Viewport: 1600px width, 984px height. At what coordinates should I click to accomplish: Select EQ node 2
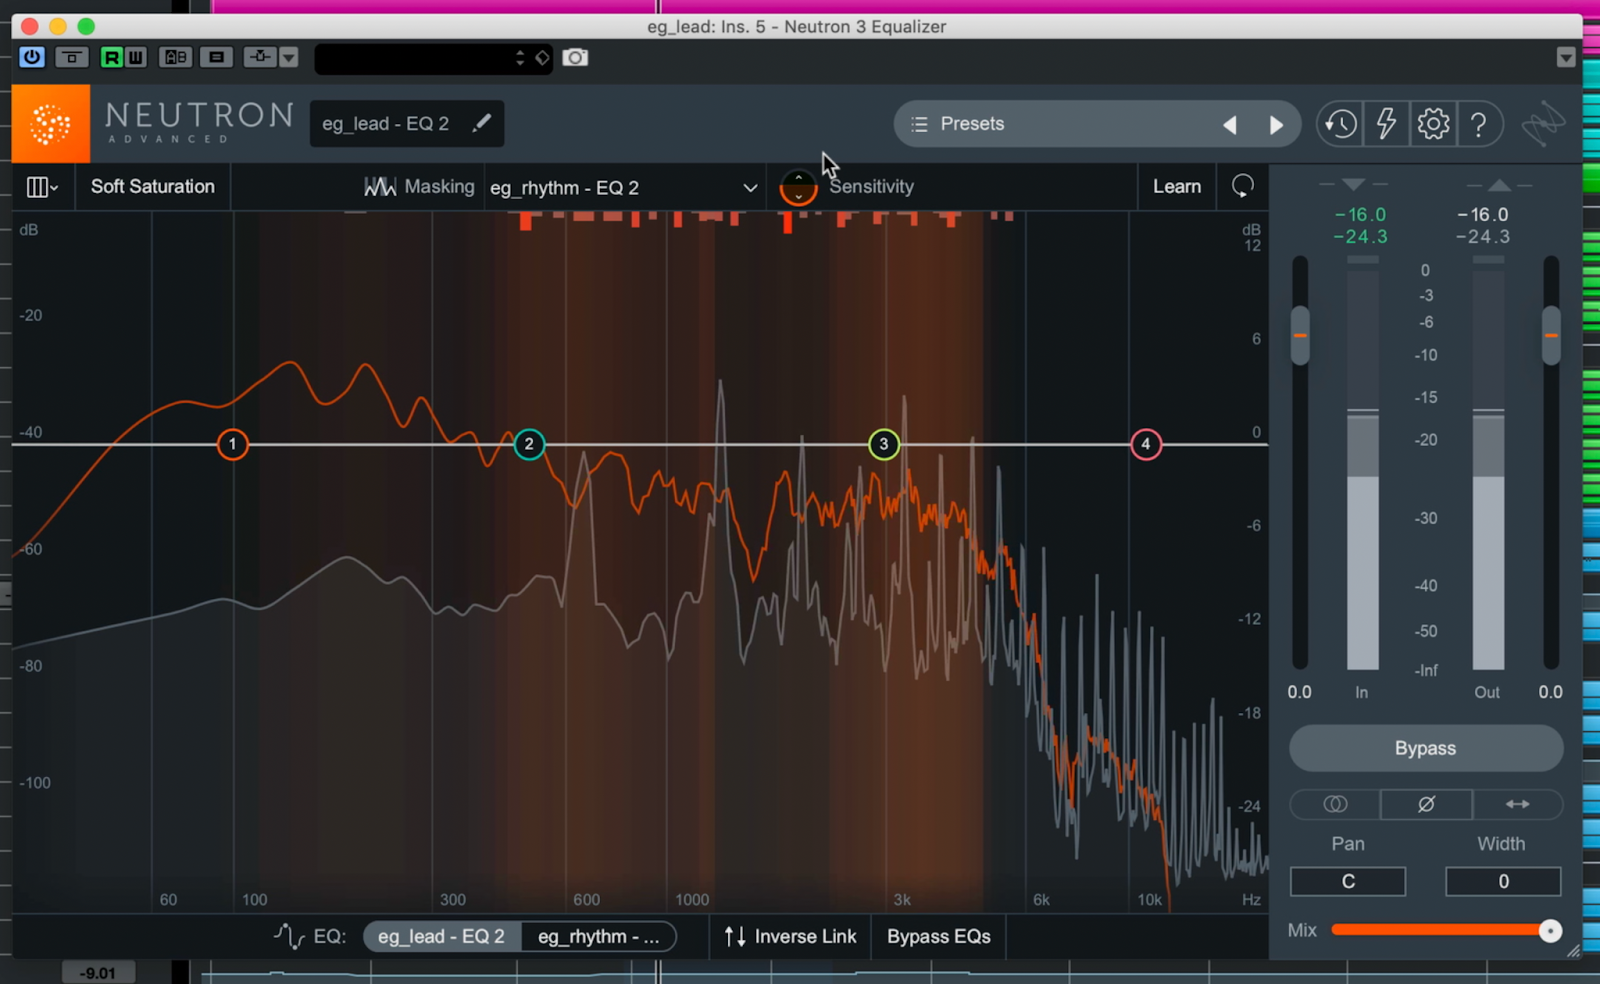(529, 444)
